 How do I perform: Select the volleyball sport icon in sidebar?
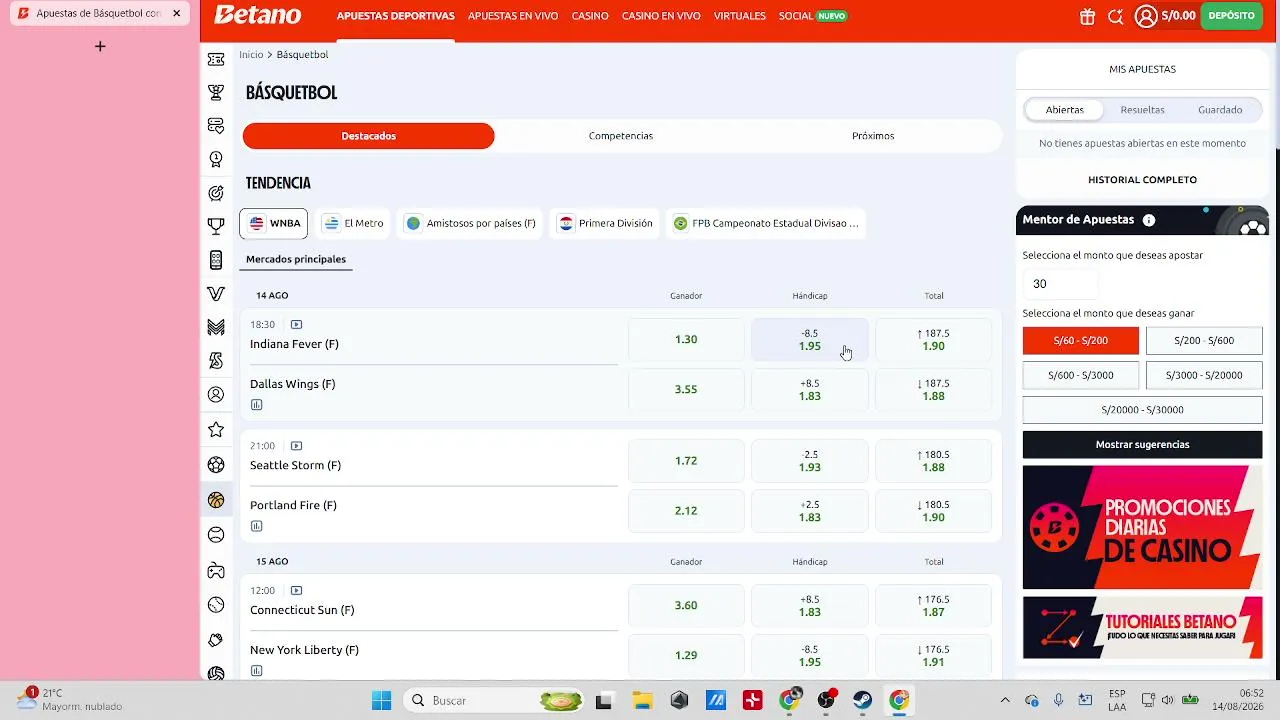pyautogui.click(x=216, y=674)
